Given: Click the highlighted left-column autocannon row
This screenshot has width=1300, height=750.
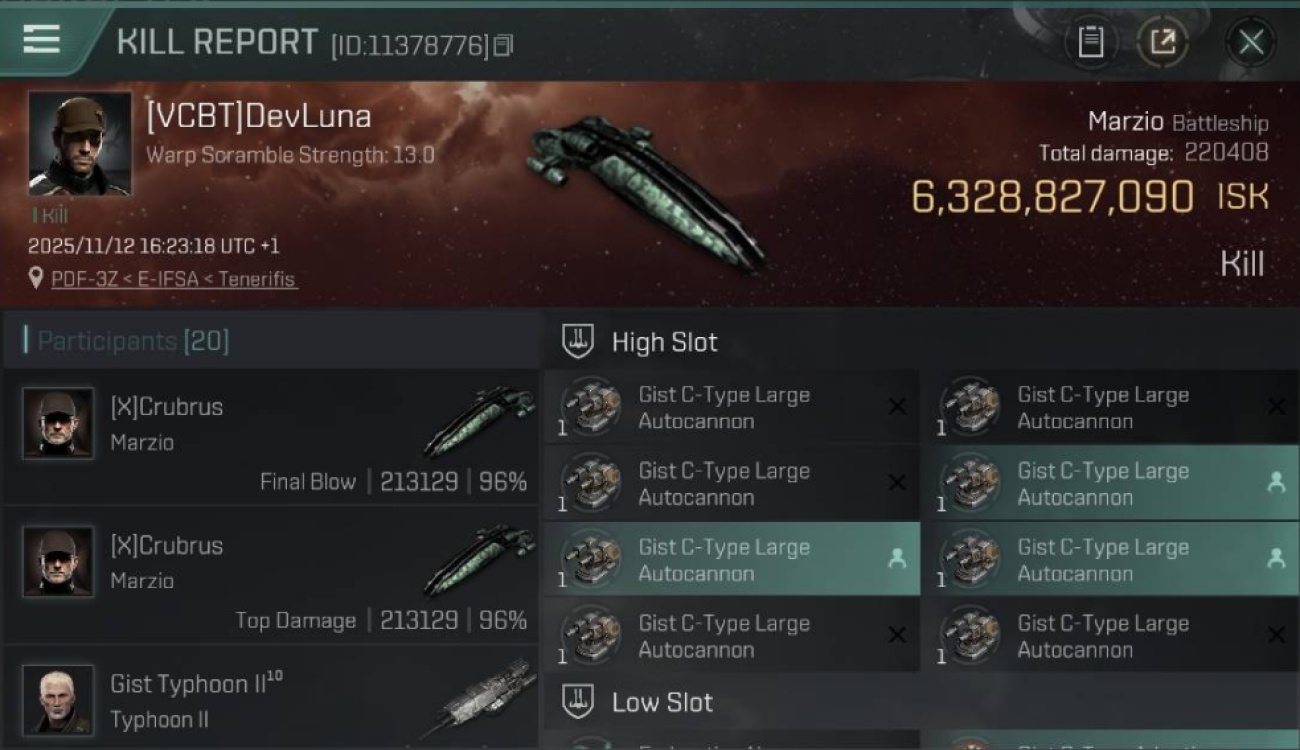Looking at the screenshot, I should coord(730,560).
